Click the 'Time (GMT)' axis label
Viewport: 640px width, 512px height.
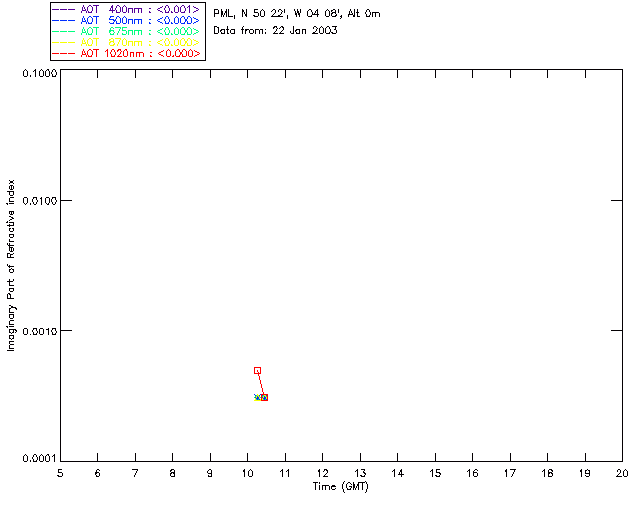click(341, 486)
